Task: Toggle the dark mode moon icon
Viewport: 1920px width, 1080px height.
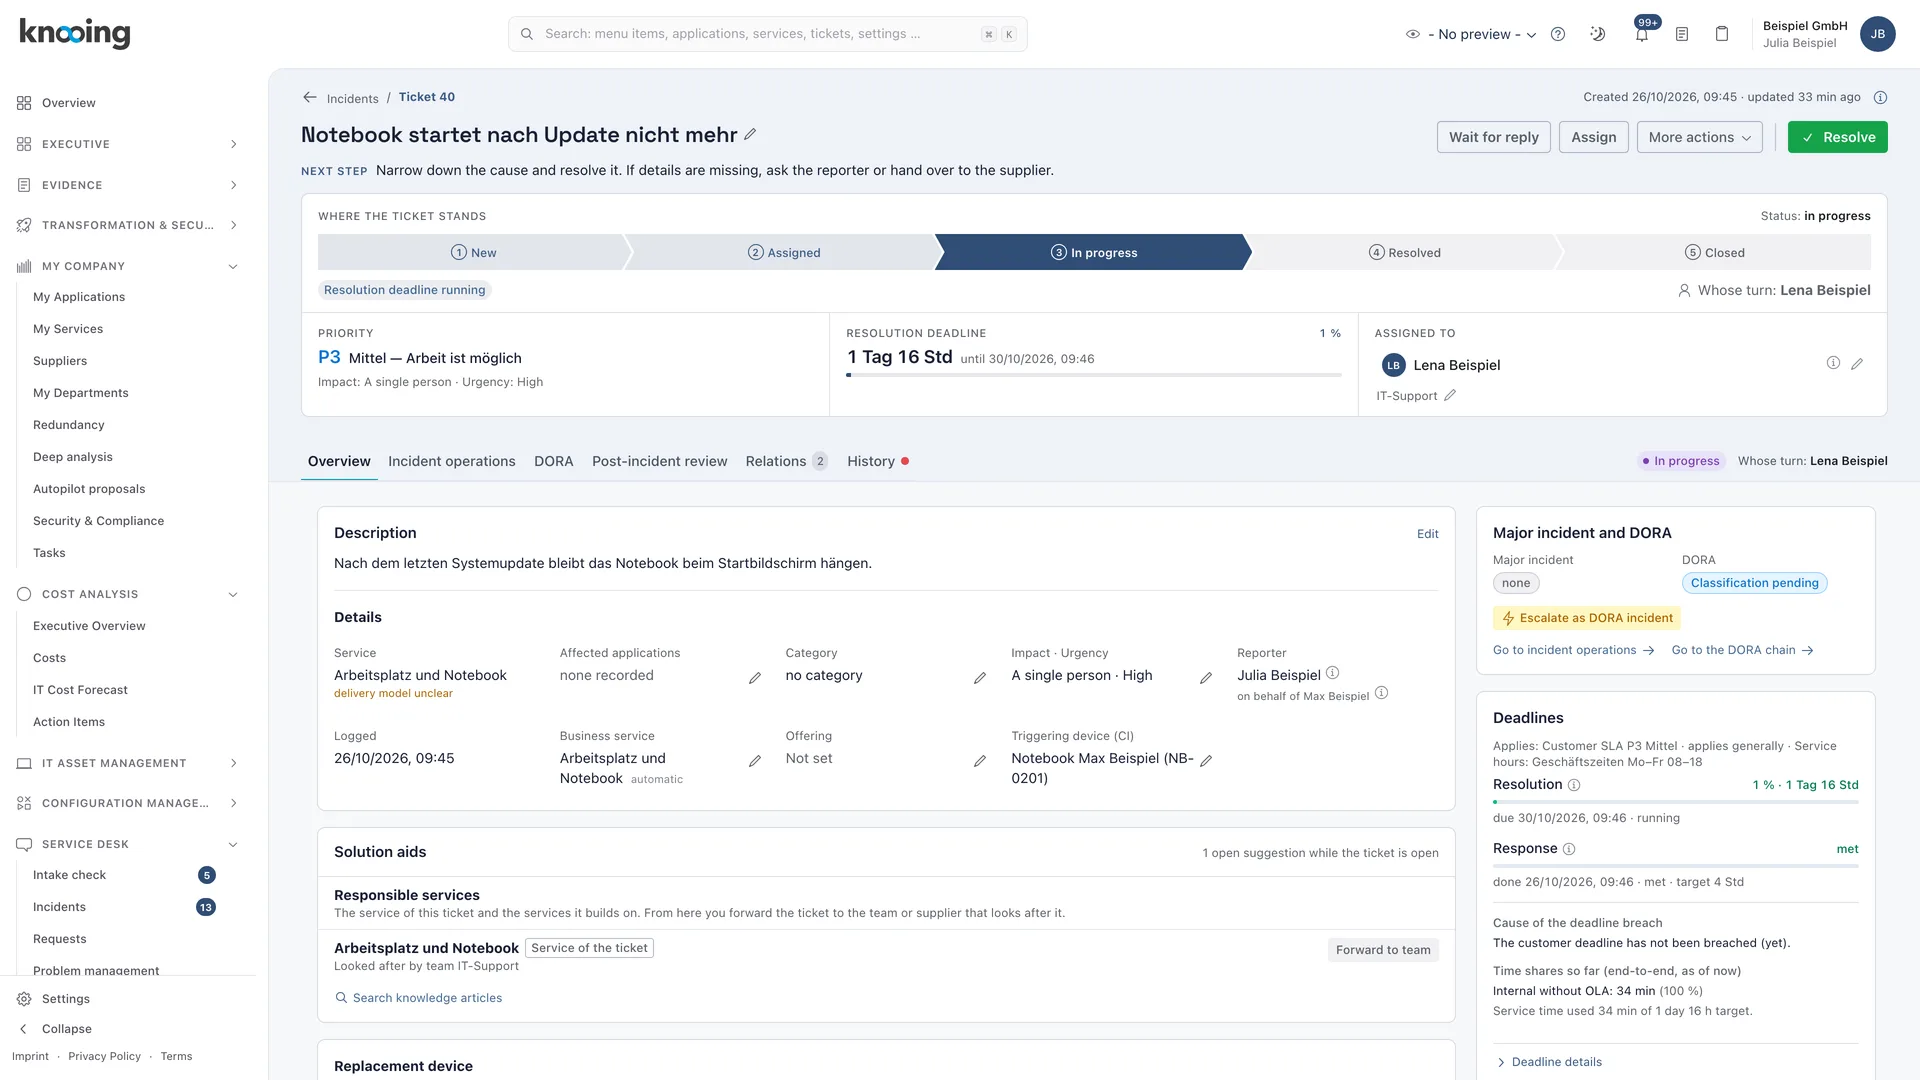Action: [1598, 34]
